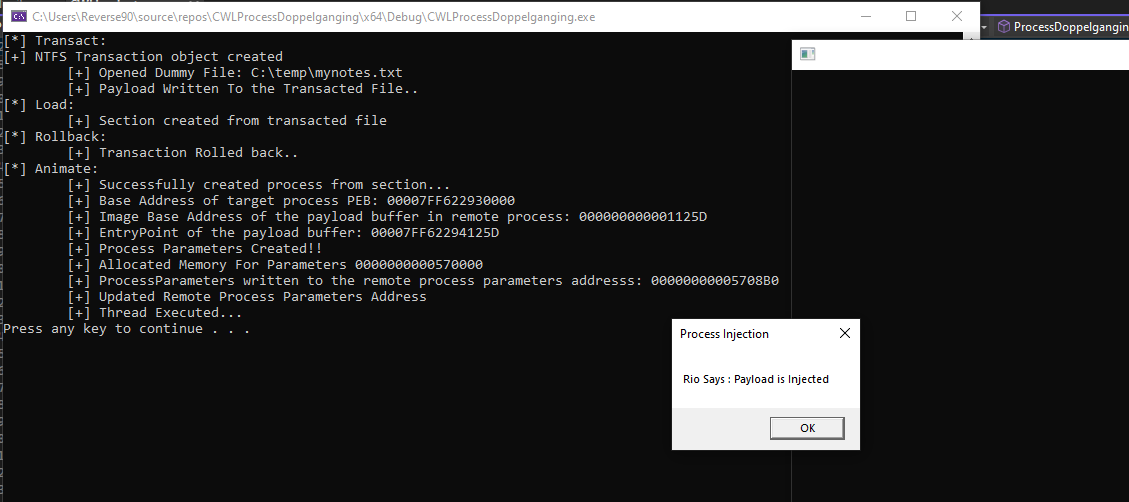Click the 'Rio Says : Payload is Injected' message
The height and width of the screenshot is (502, 1129).
pos(755,379)
